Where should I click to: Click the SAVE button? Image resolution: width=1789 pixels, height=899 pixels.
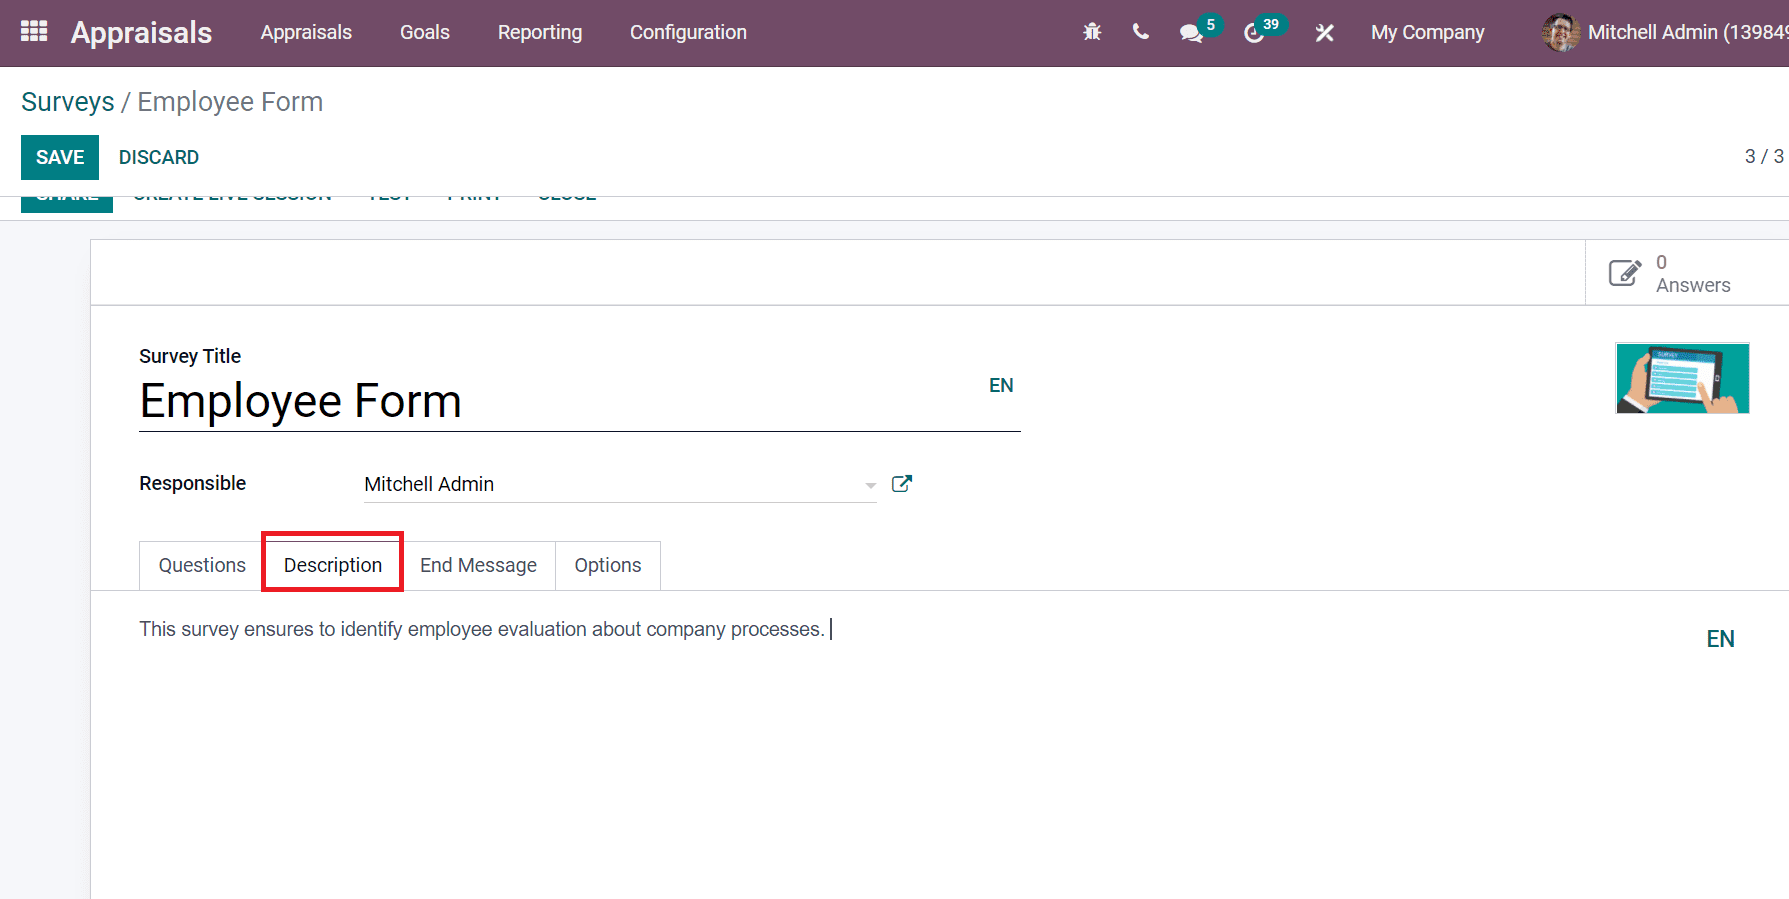pos(60,157)
